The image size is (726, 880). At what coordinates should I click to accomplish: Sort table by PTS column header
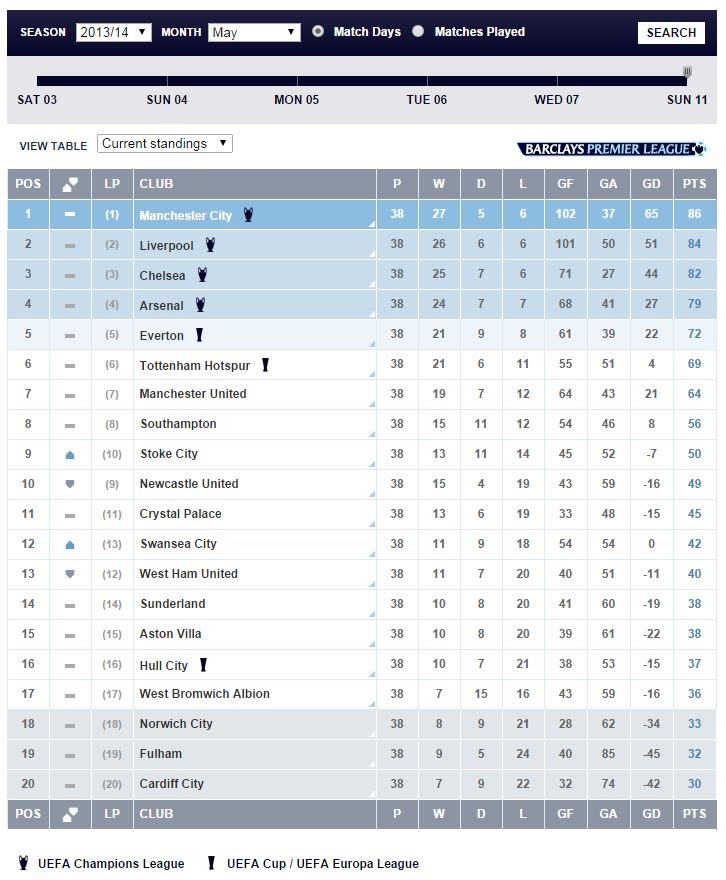[x=695, y=184]
